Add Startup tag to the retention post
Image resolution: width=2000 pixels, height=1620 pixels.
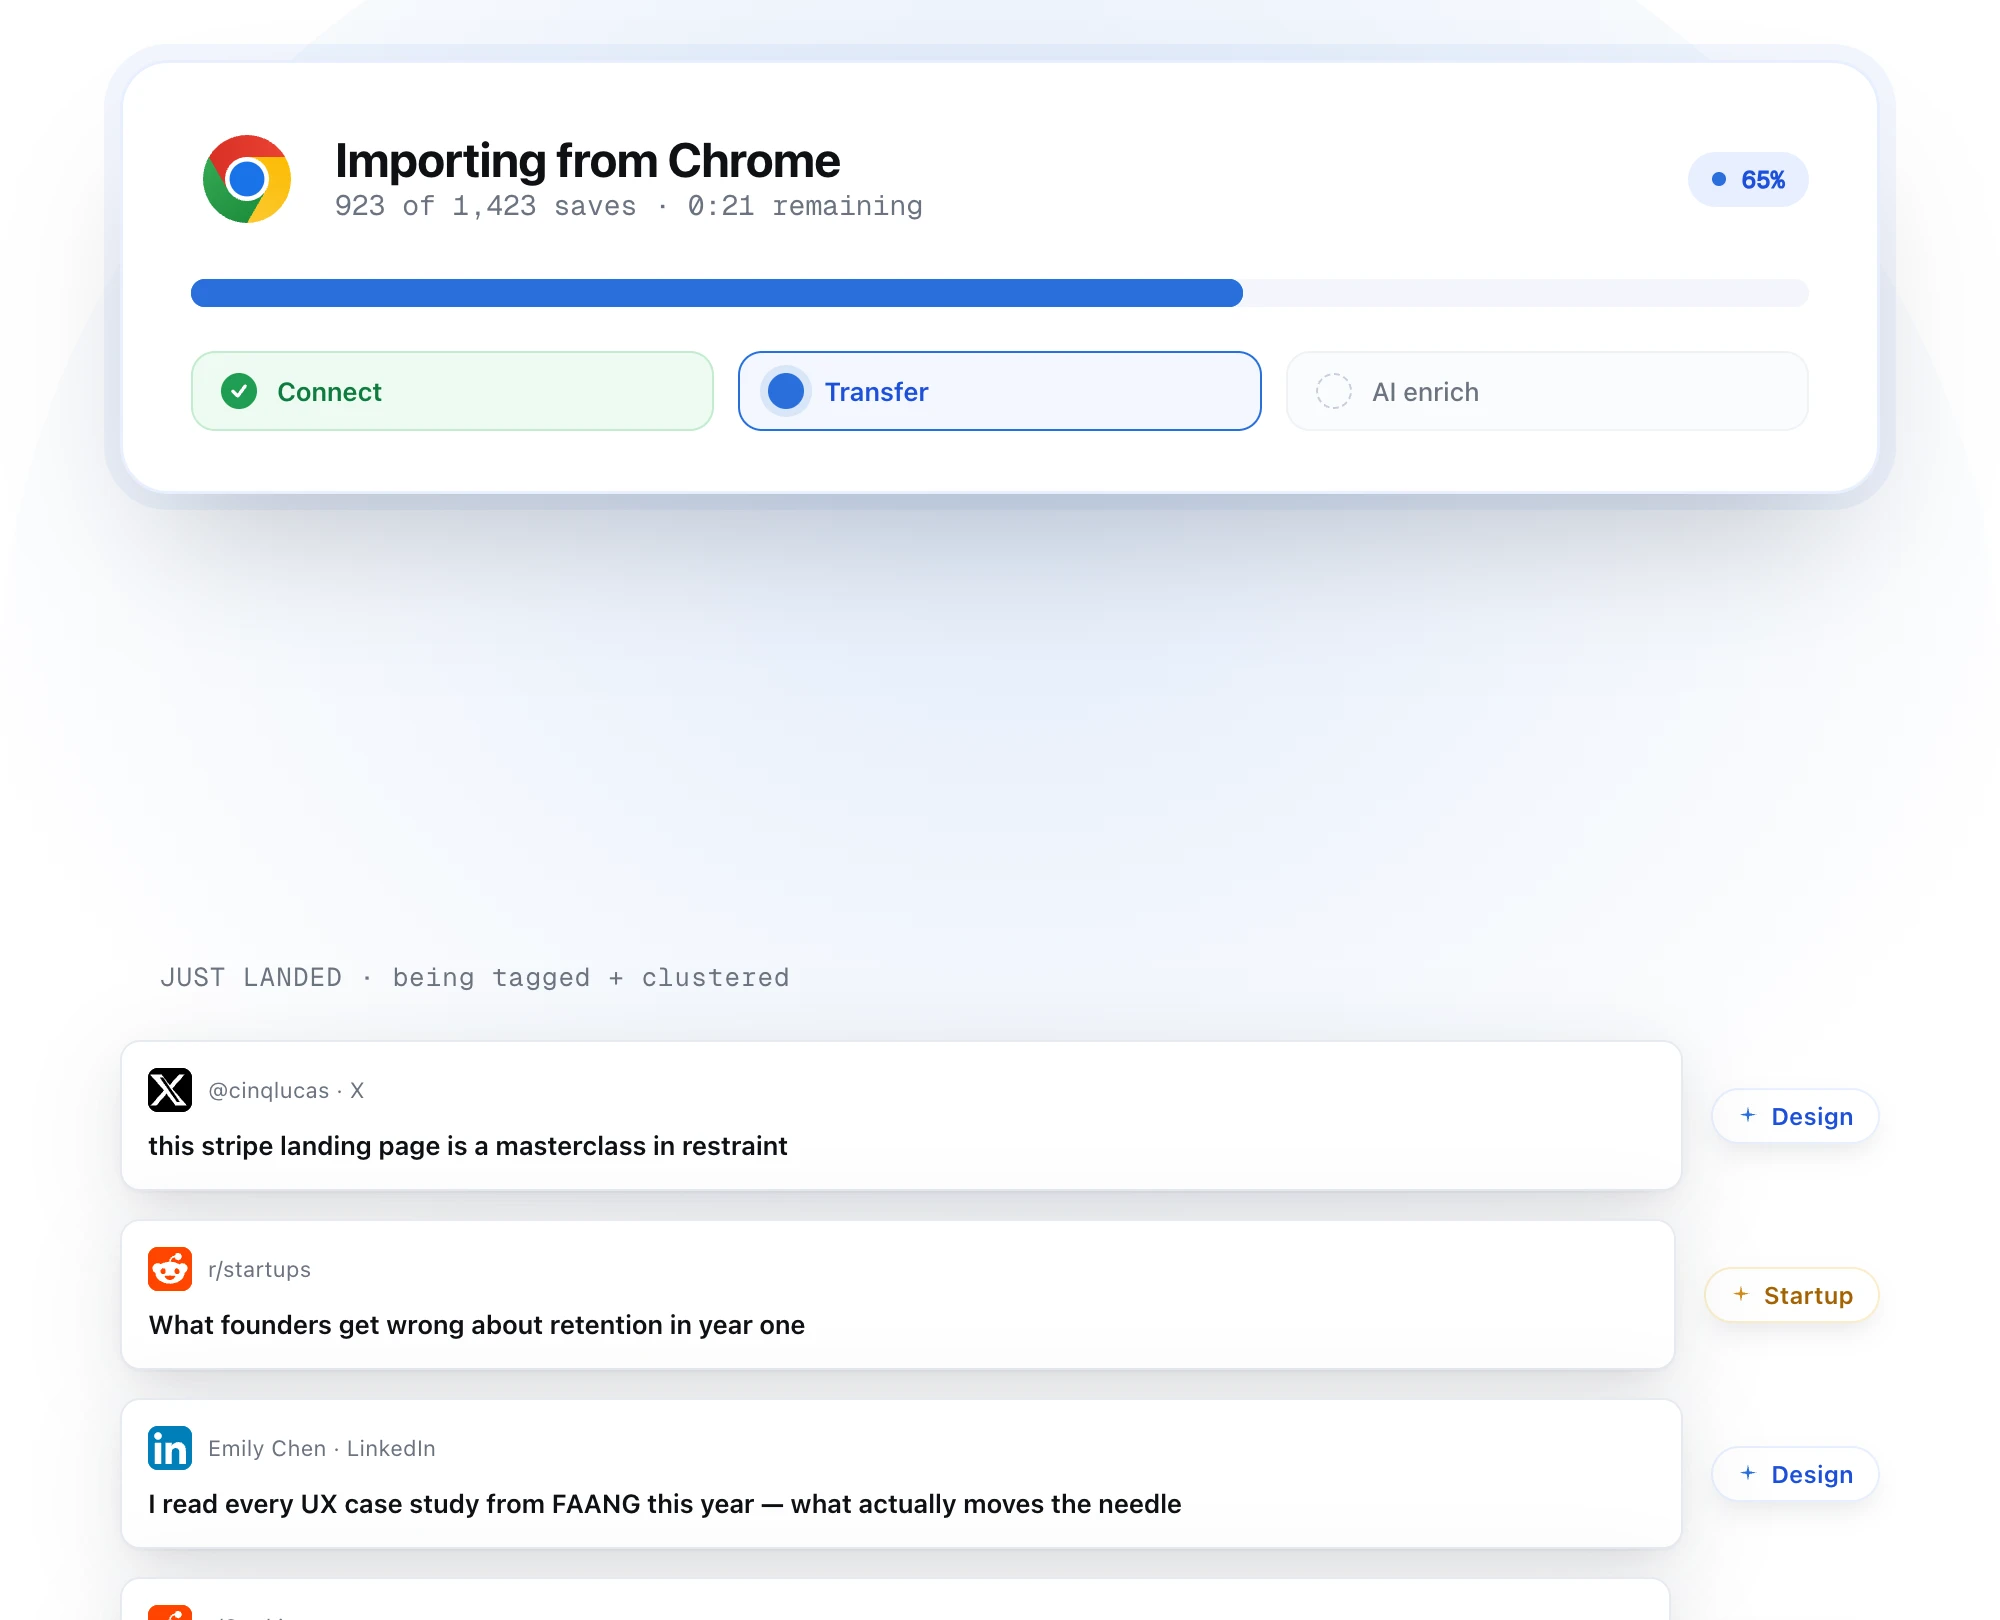1792,1295
